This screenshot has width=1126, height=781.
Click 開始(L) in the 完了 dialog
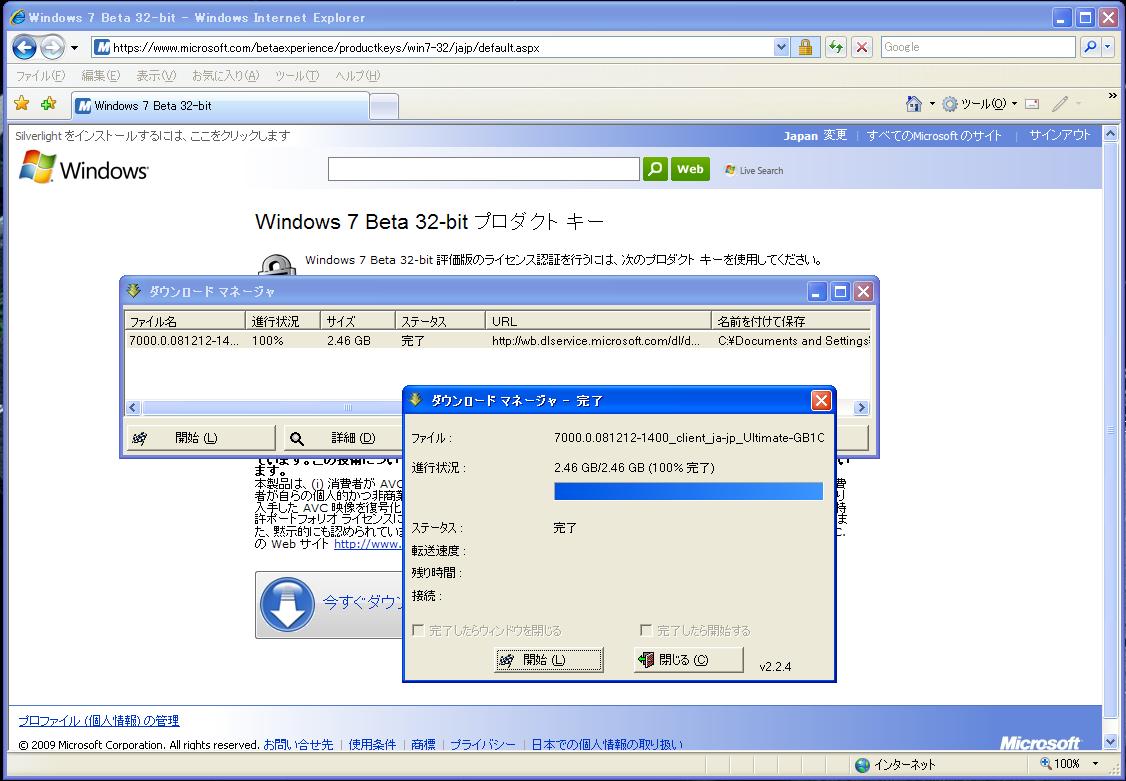click(x=549, y=660)
